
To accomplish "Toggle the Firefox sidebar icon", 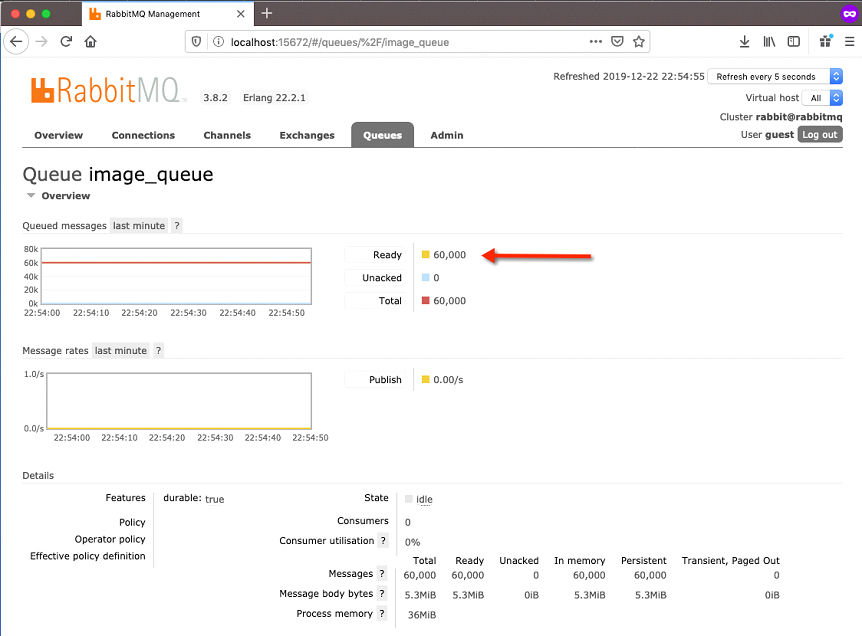I will tap(792, 41).
